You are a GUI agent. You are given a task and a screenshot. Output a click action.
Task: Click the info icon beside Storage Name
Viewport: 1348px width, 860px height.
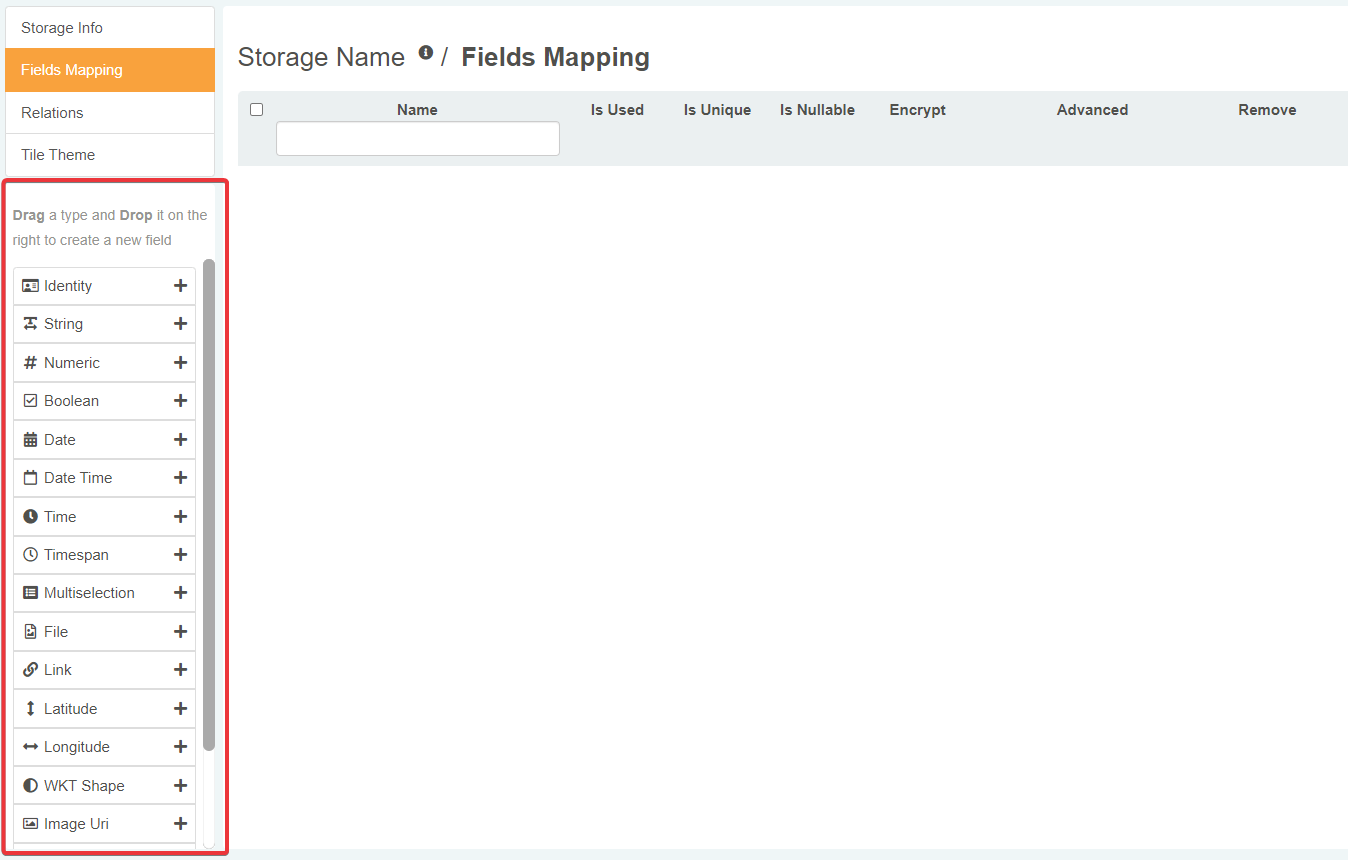click(x=426, y=53)
